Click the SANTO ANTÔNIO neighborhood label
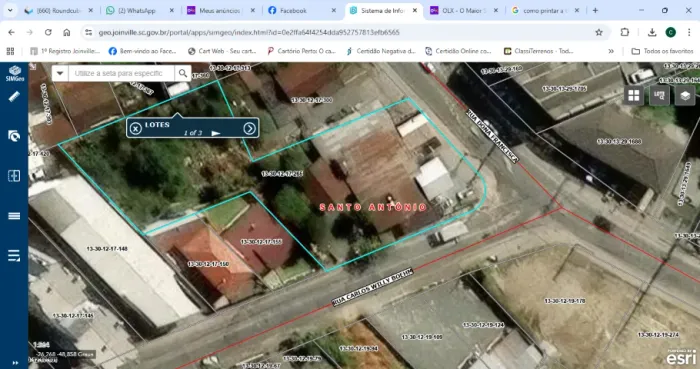 pyautogui.click(x=374, y=207)
